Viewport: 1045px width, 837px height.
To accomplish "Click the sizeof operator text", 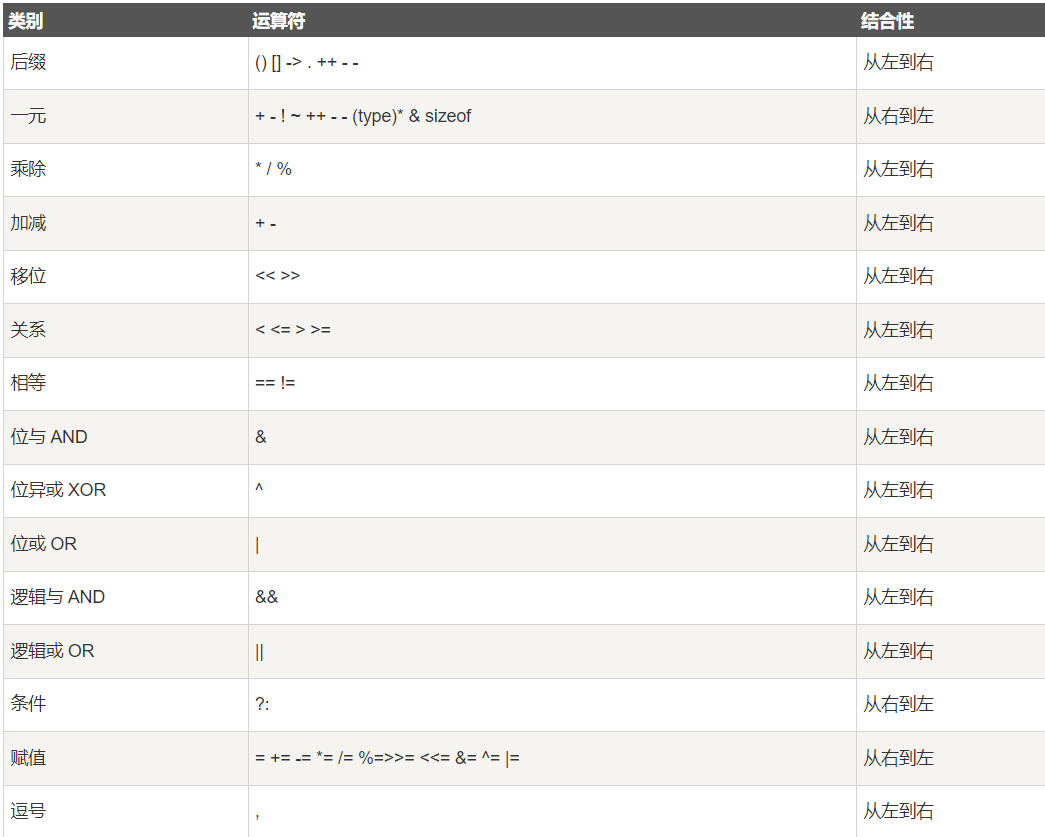I will point(448,116).
